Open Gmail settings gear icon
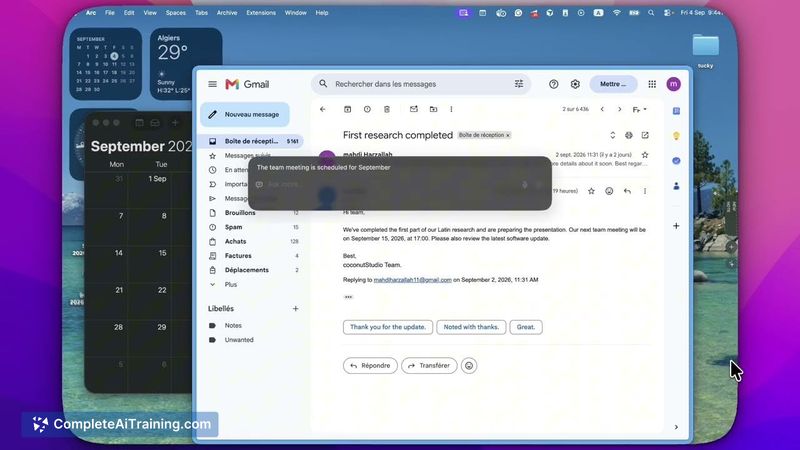The height and width of the screenshot is (450, 800). (x=575, y=84)
